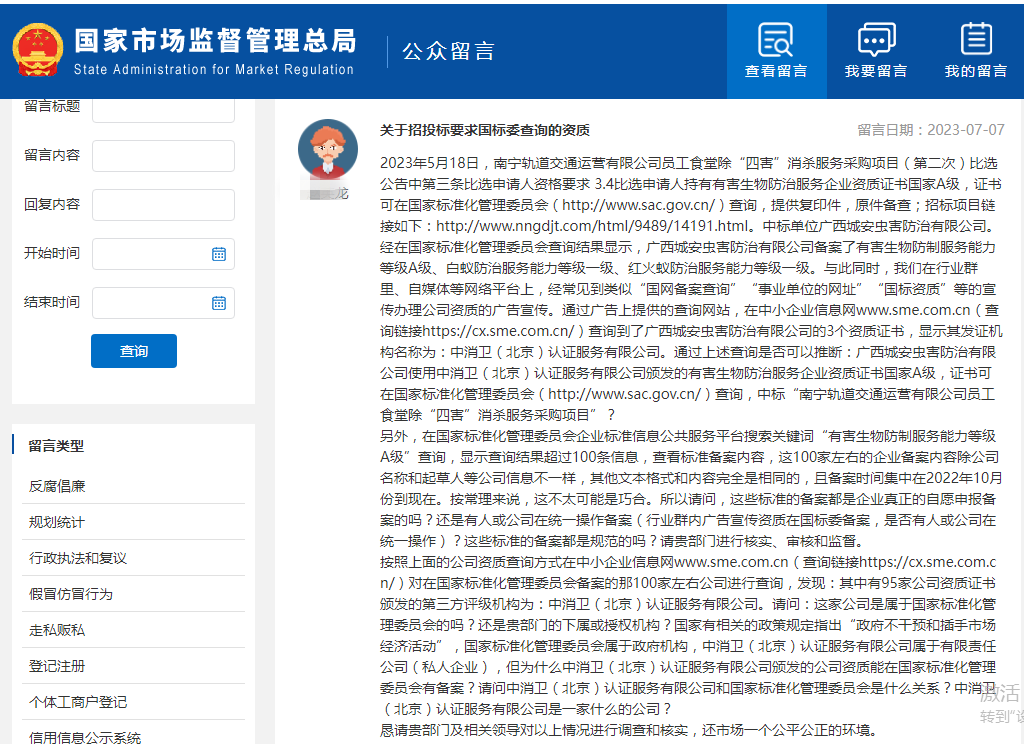Click the national emblem logo
This screenshot has width=1024, height=744.
[x=38, y=50]
